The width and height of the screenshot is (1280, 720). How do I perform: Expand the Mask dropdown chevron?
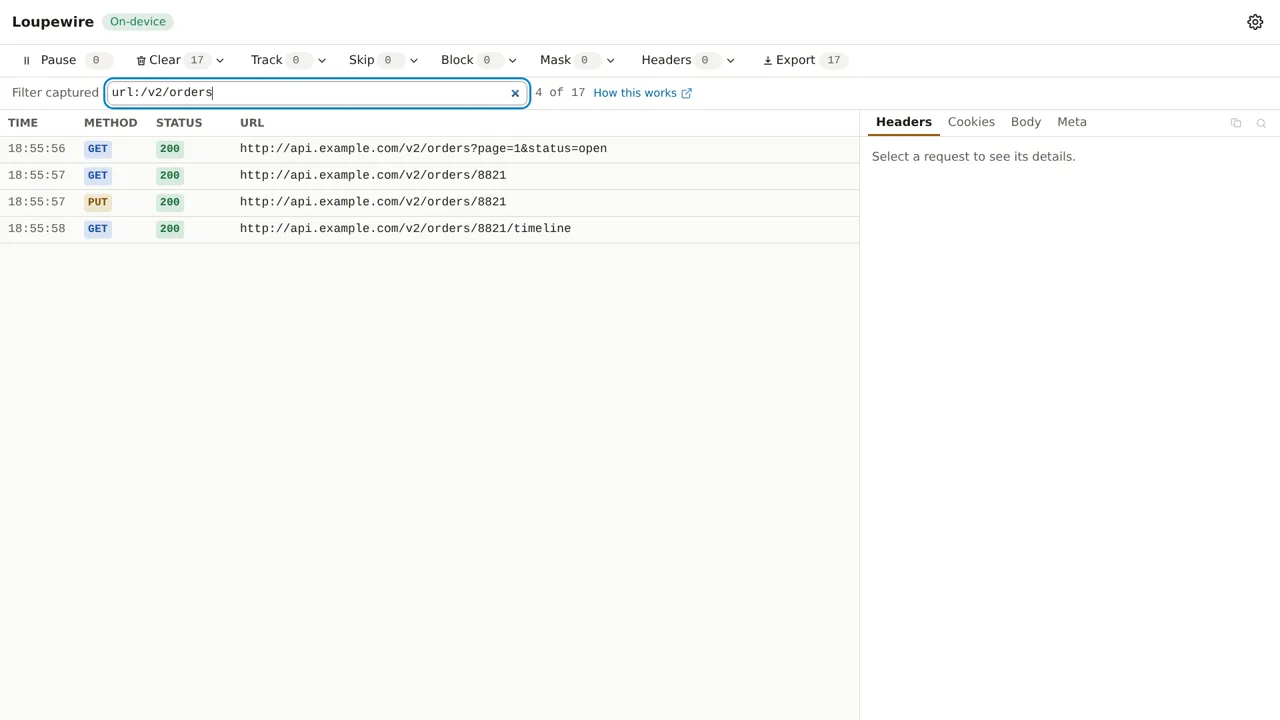pyautogui.click(x=610, y=61)
